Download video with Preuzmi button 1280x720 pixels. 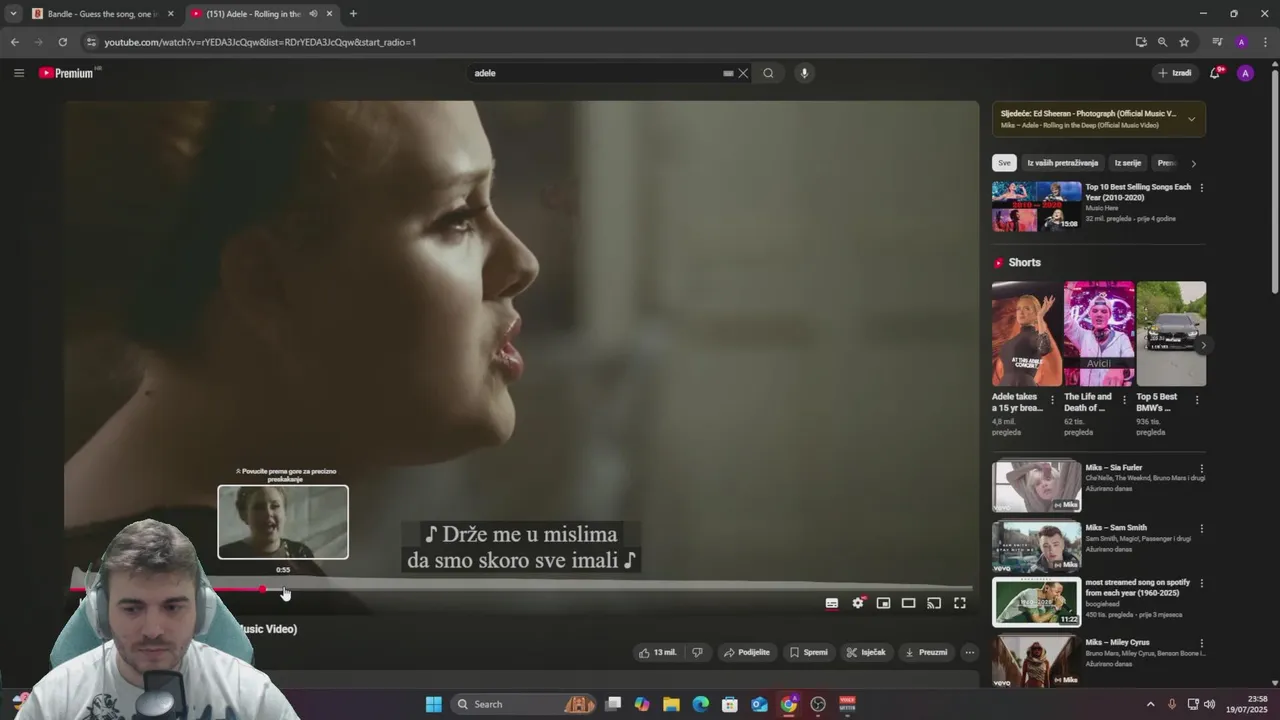(926, 652)
